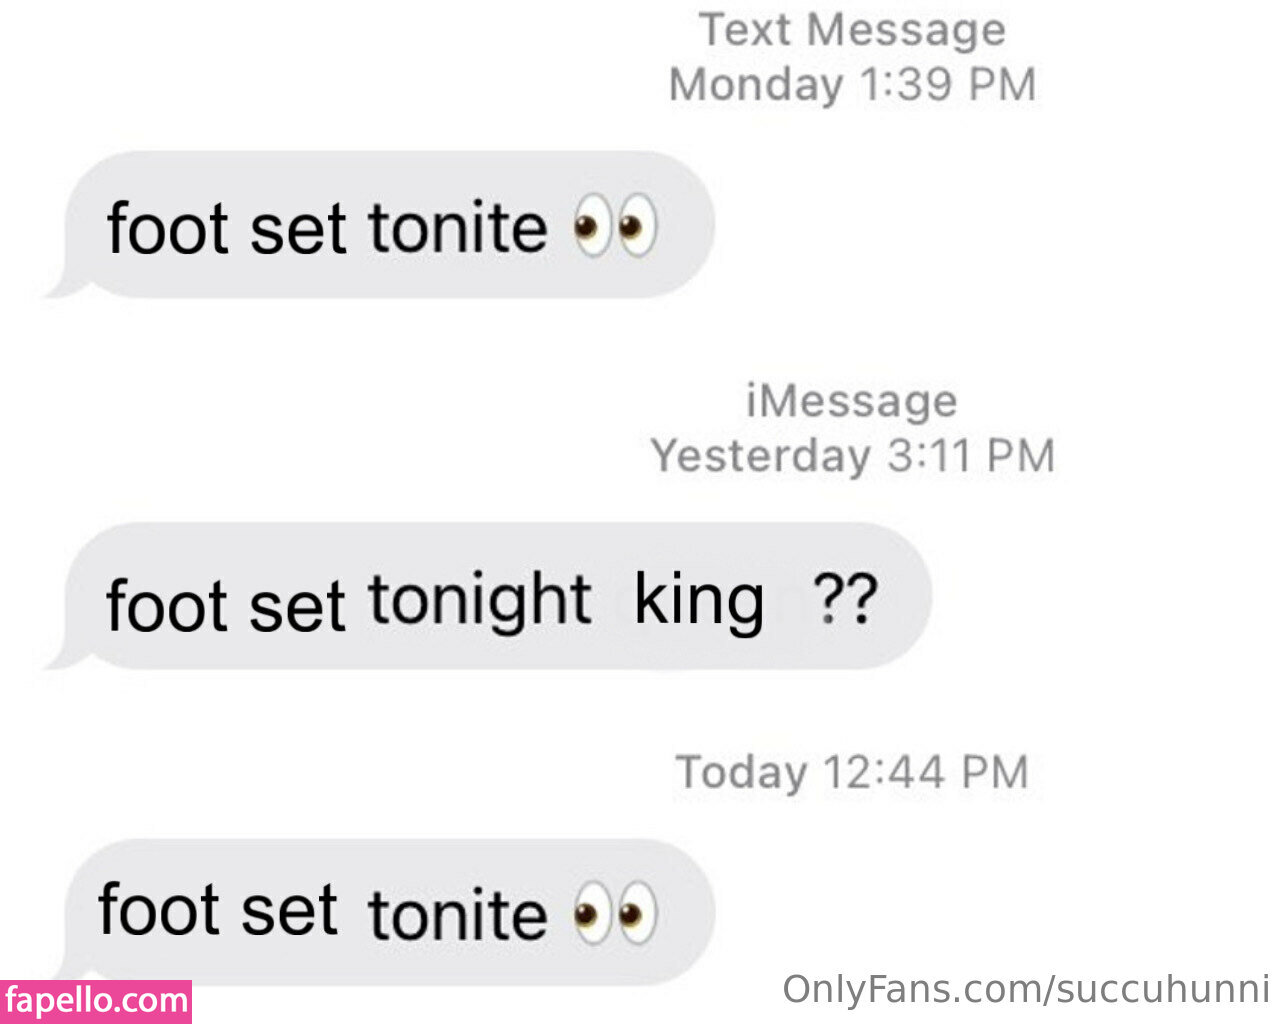This screenshot has width=1284, height=1024.
Task: Click the word "foot" in the first bubble
Action: [x=168, y=228]
